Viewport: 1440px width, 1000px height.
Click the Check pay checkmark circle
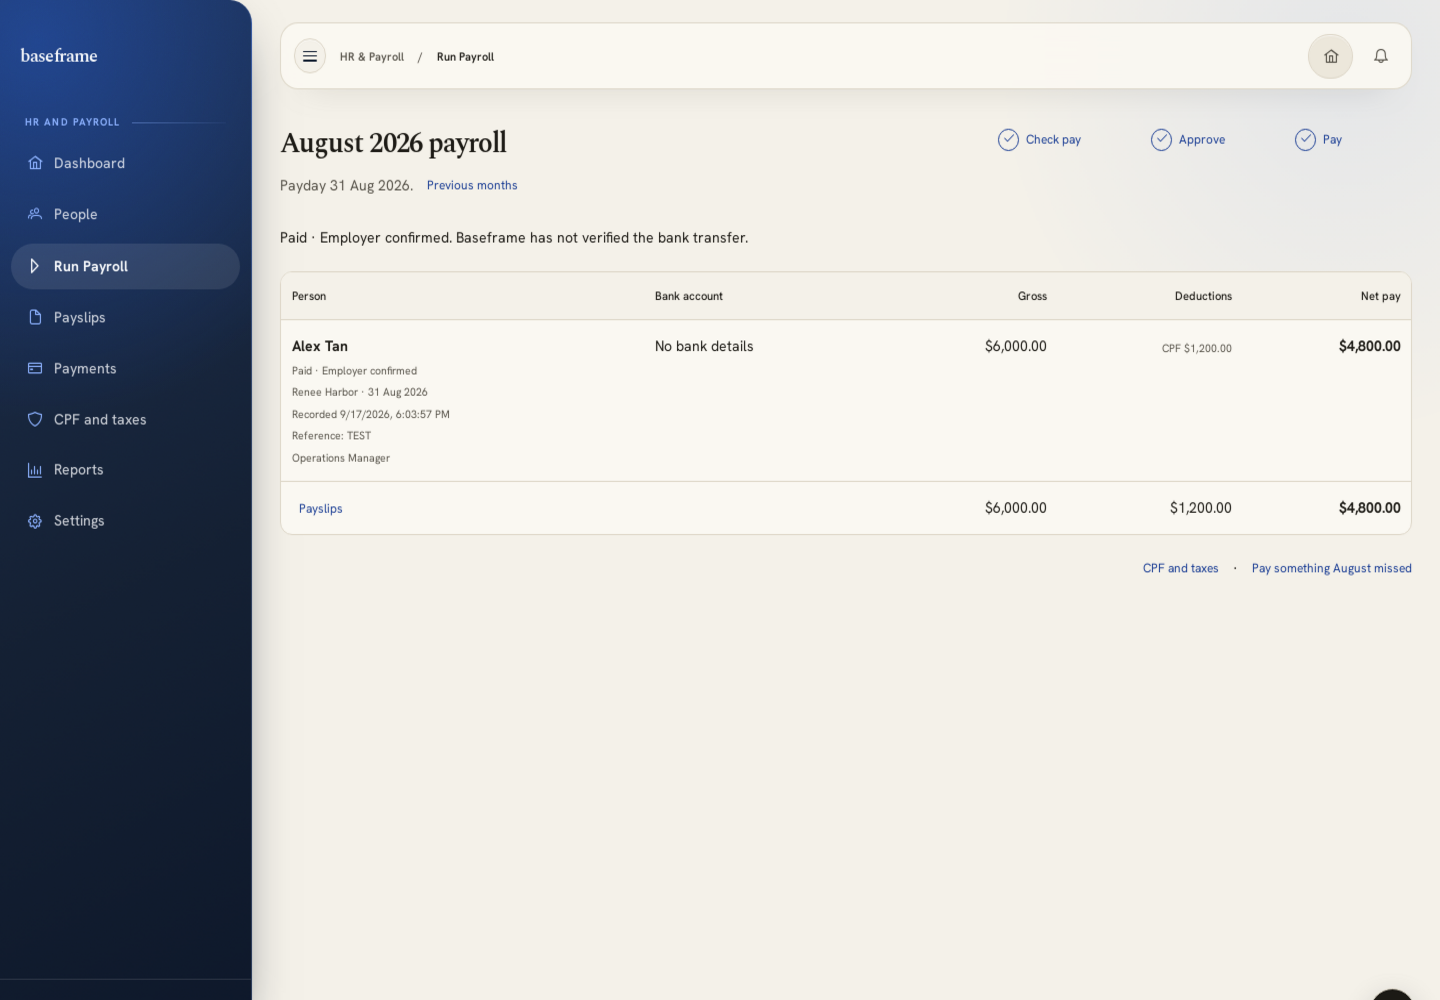coord(1008,140)
